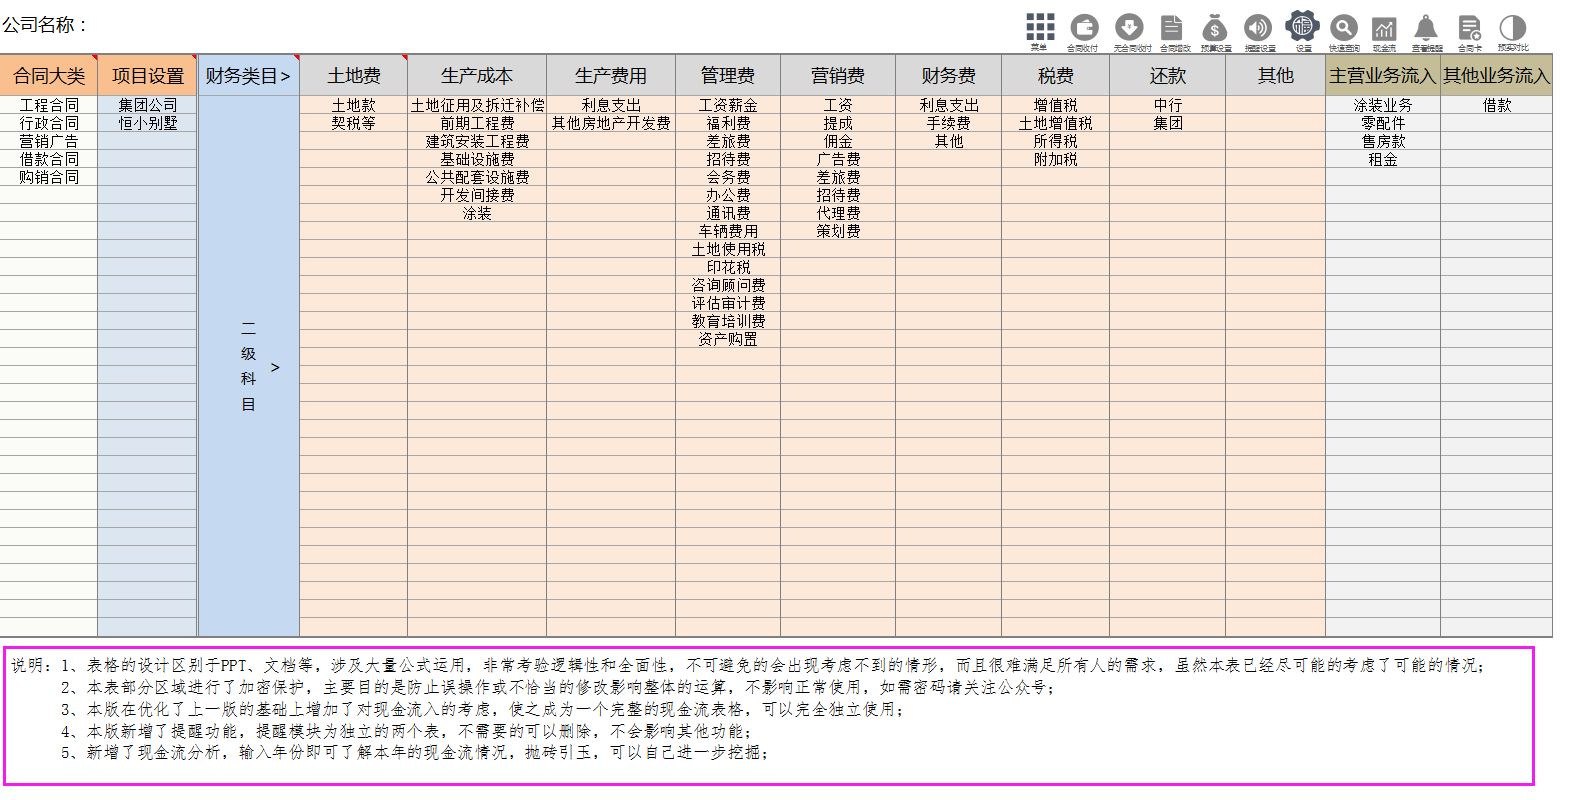
Task: Select the 恒小别墅 project cell
Action: 148,123
